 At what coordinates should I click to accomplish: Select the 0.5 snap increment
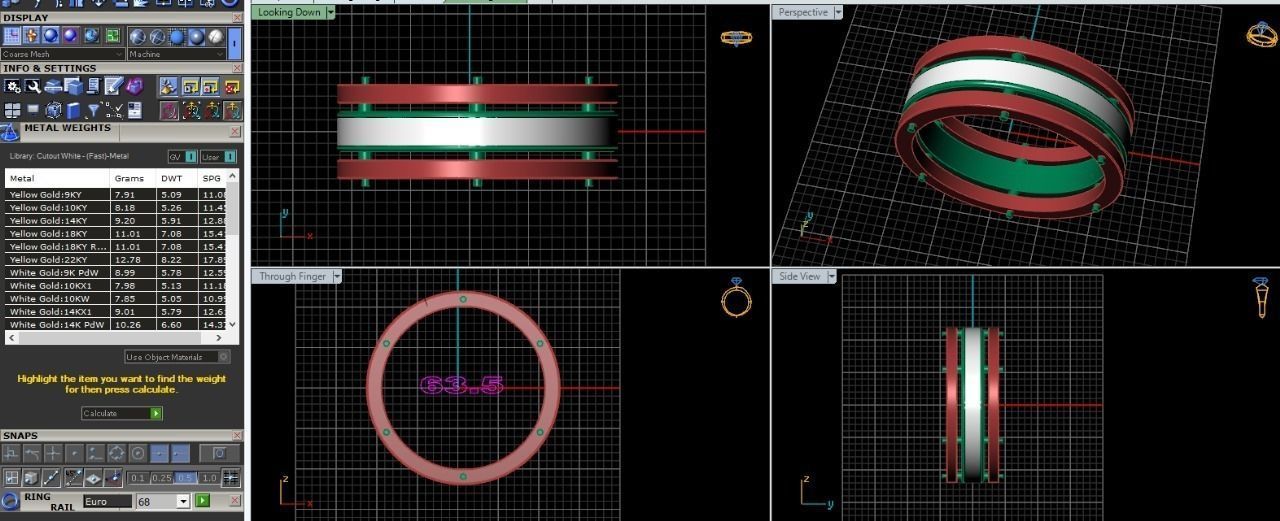(185, 478)
